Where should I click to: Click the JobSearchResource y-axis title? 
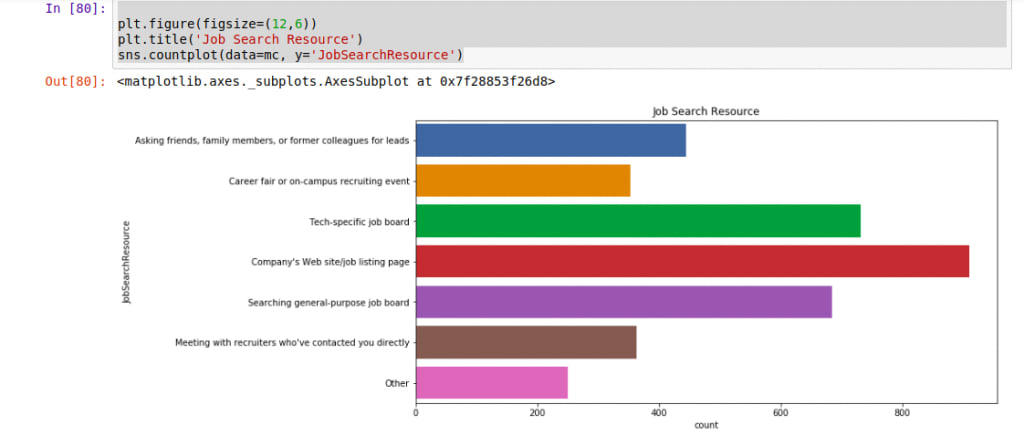[127, 262]
